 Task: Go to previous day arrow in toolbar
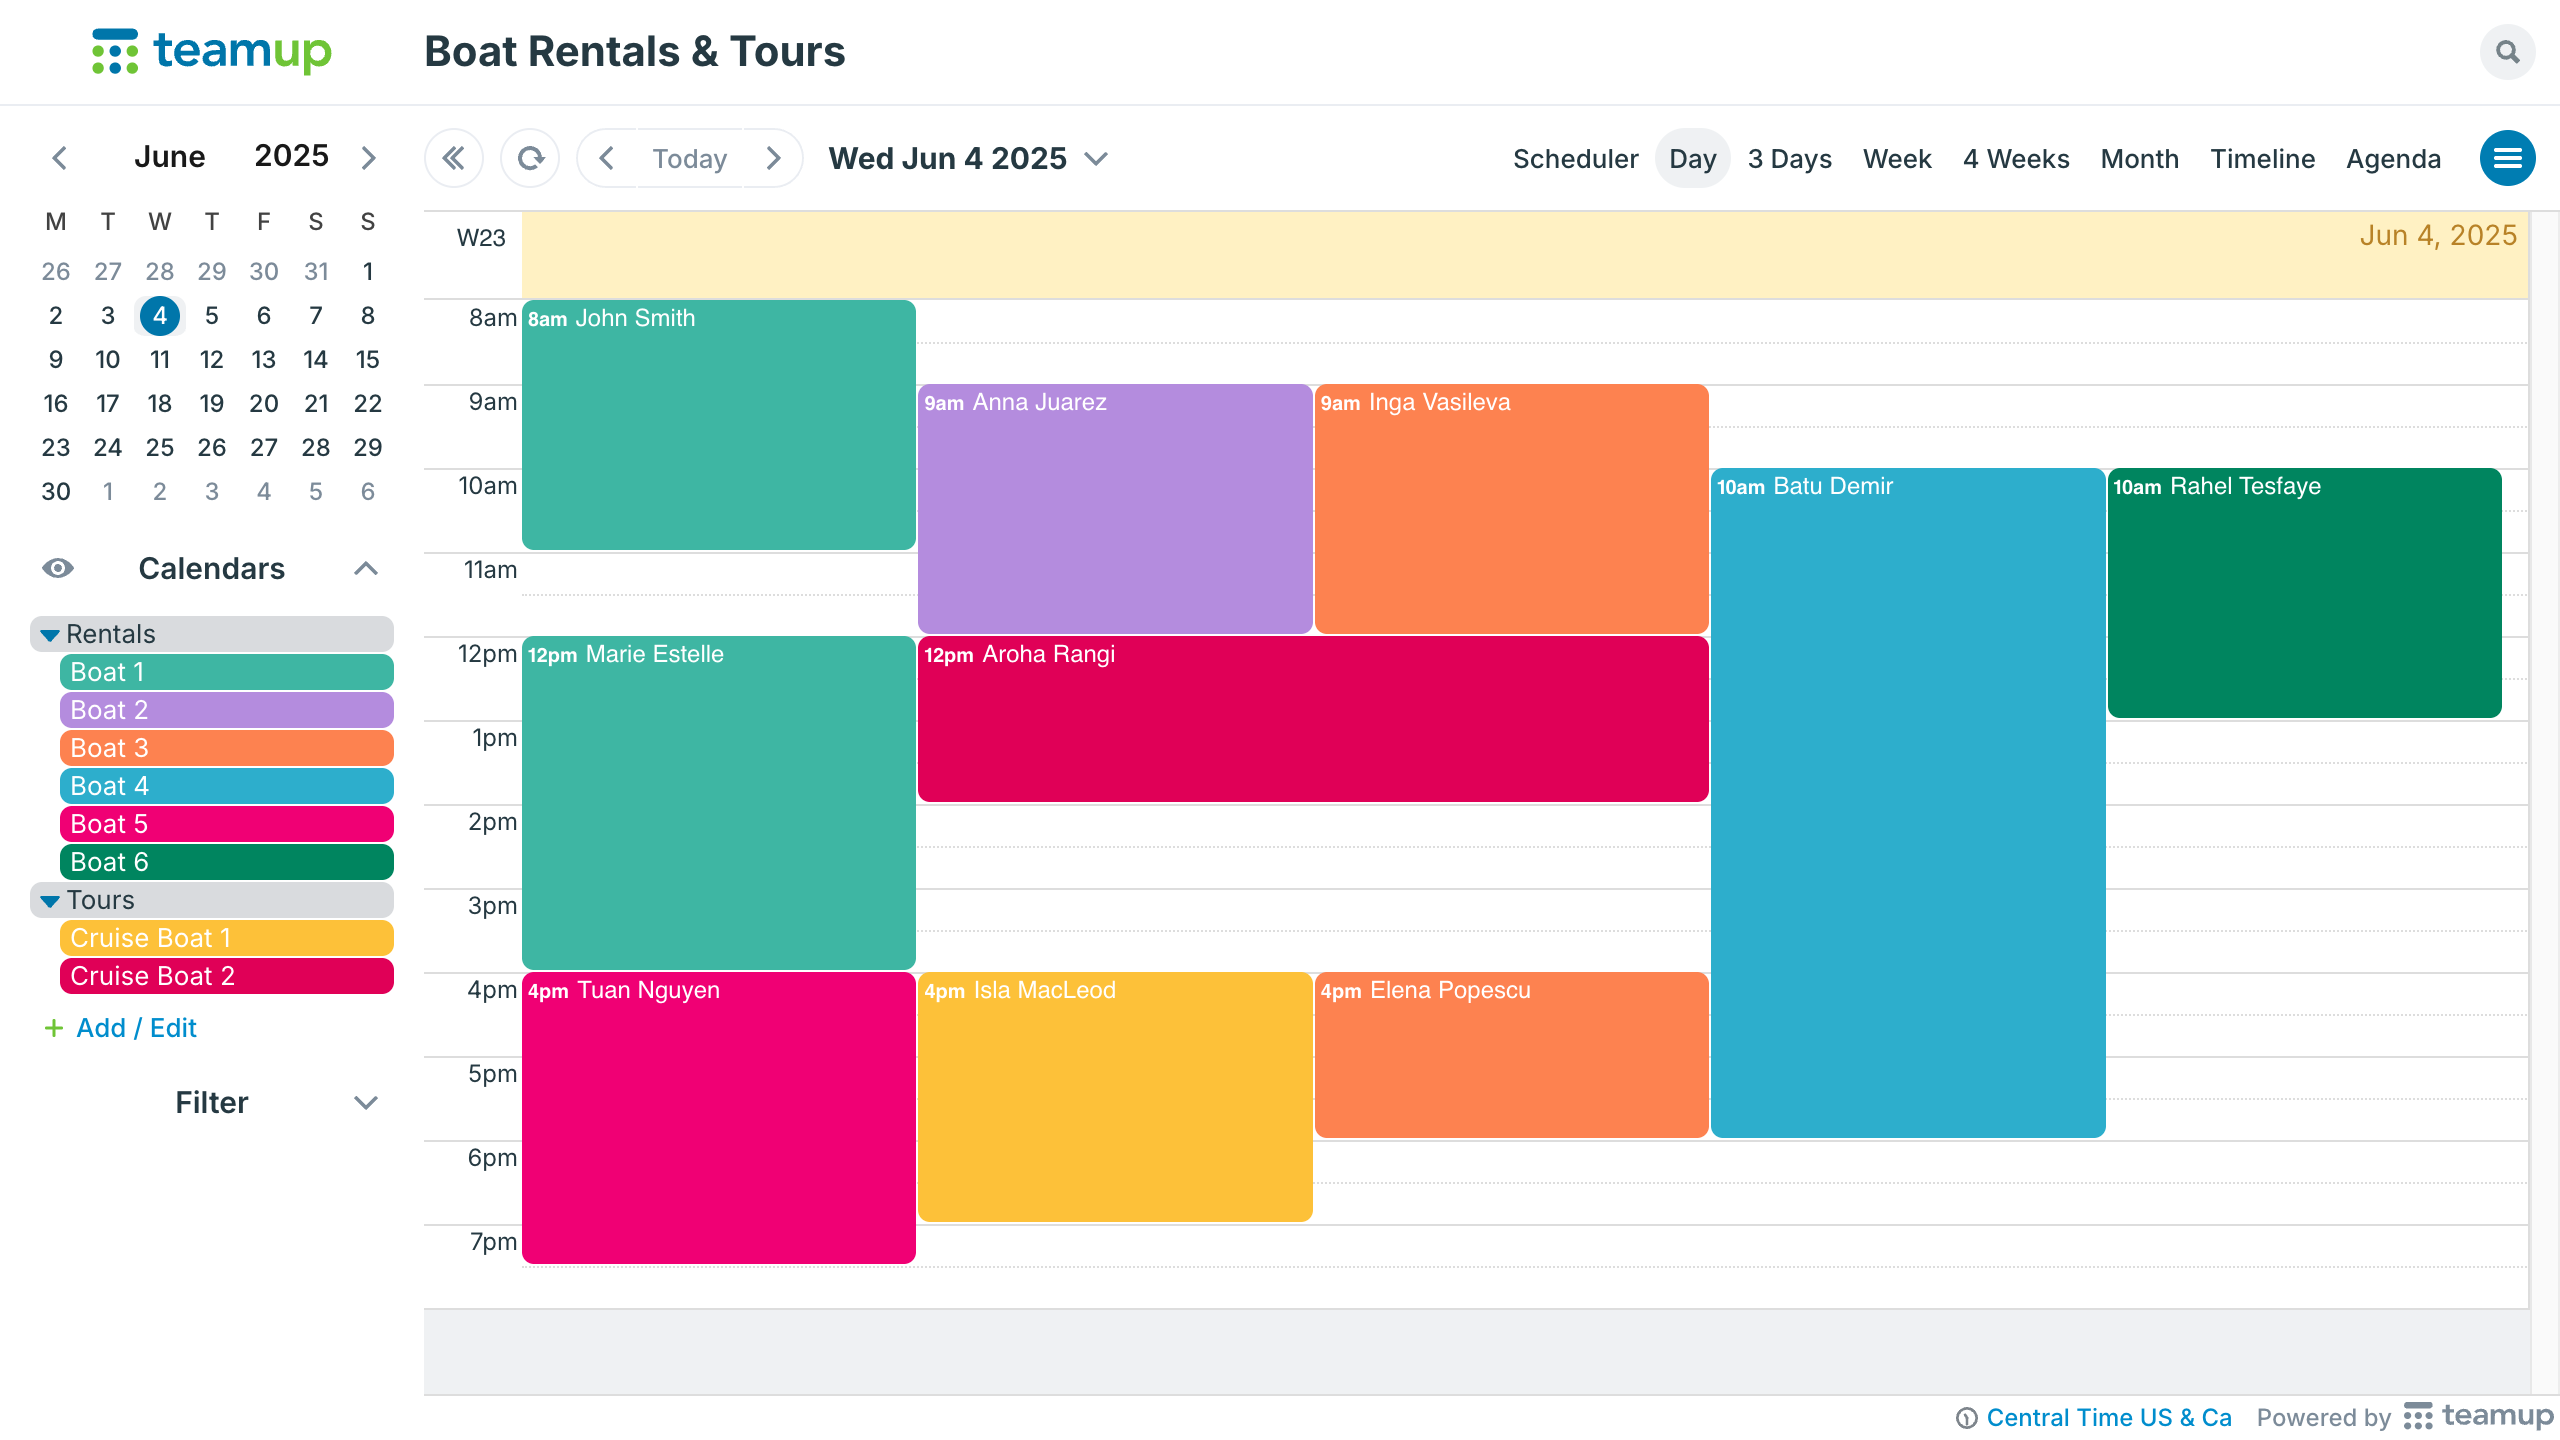(x=607, y=158)
